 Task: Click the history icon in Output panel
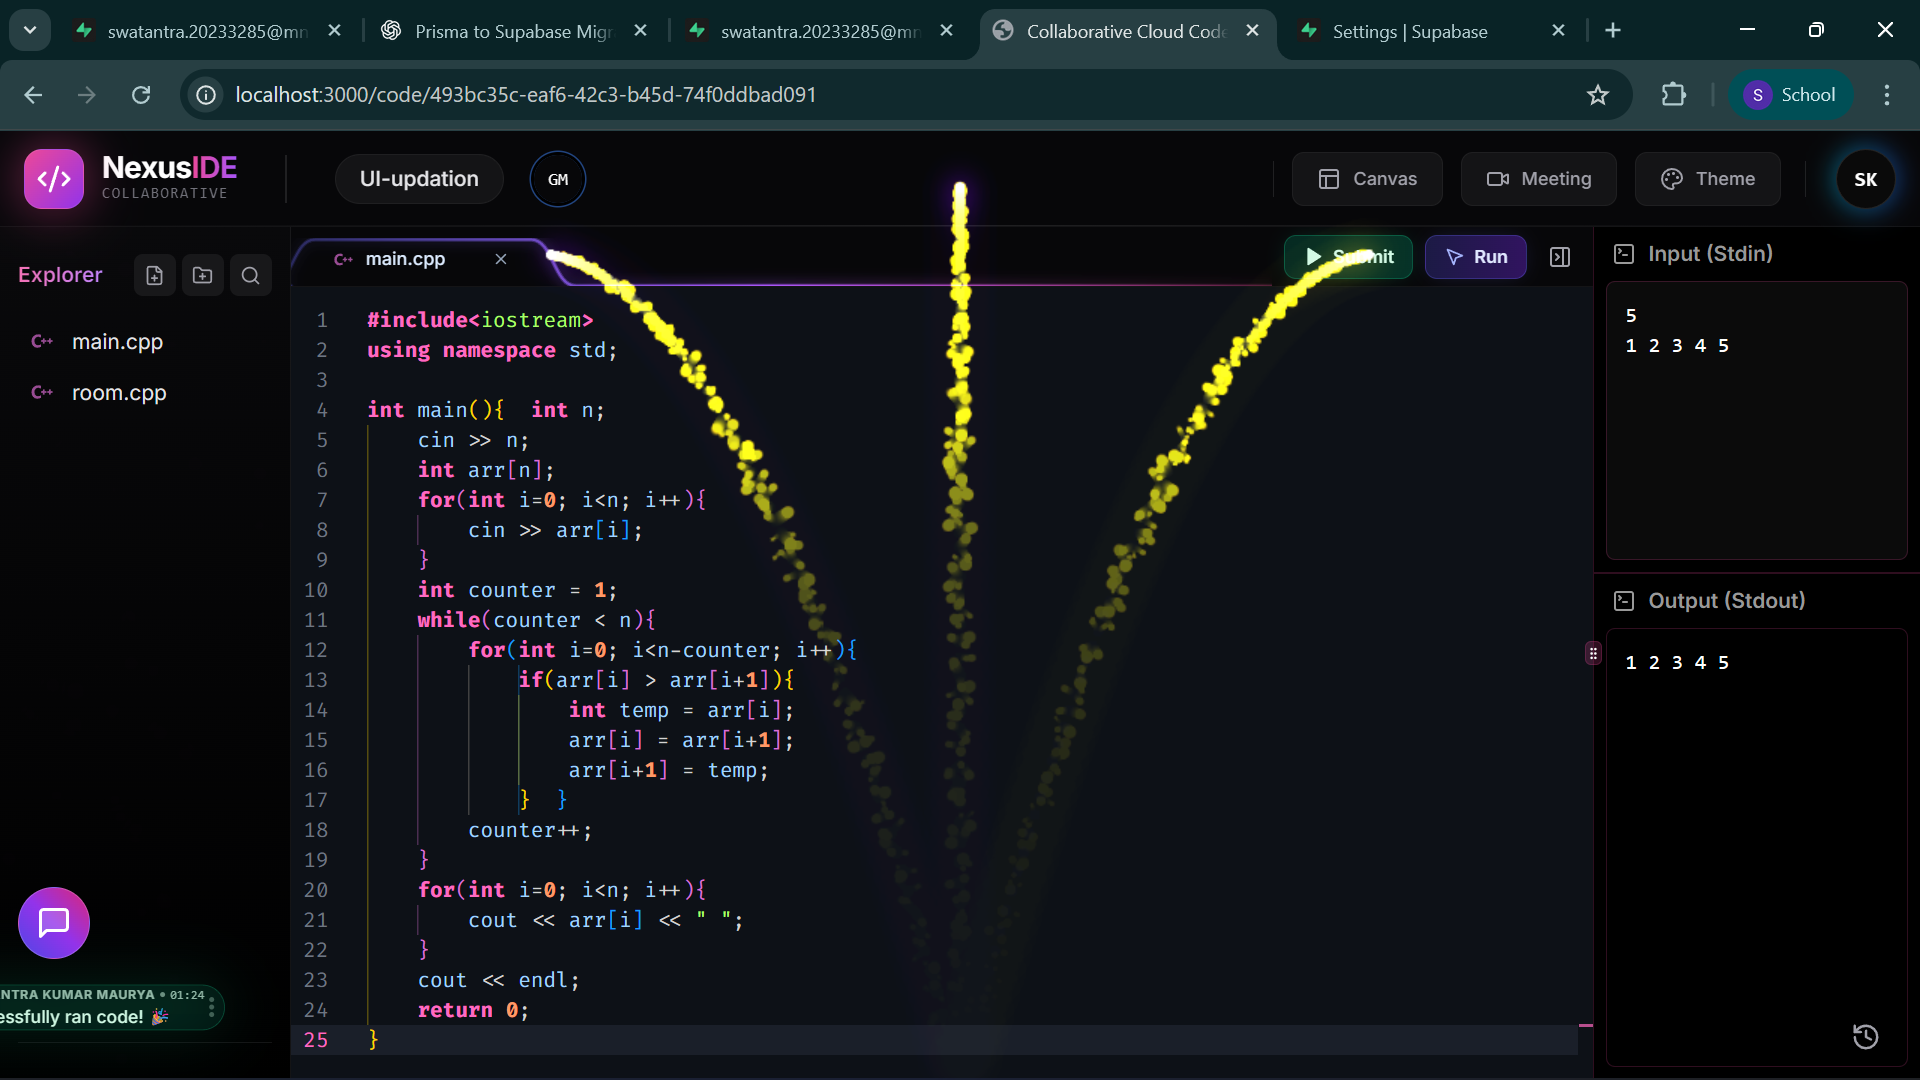(x=1865, y=1037)
